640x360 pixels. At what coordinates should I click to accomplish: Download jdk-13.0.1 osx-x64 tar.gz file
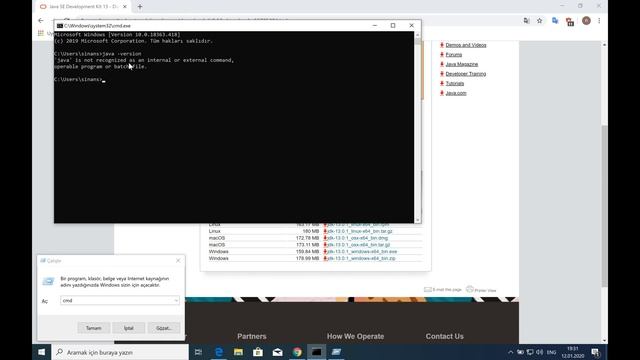coord(358,245)
